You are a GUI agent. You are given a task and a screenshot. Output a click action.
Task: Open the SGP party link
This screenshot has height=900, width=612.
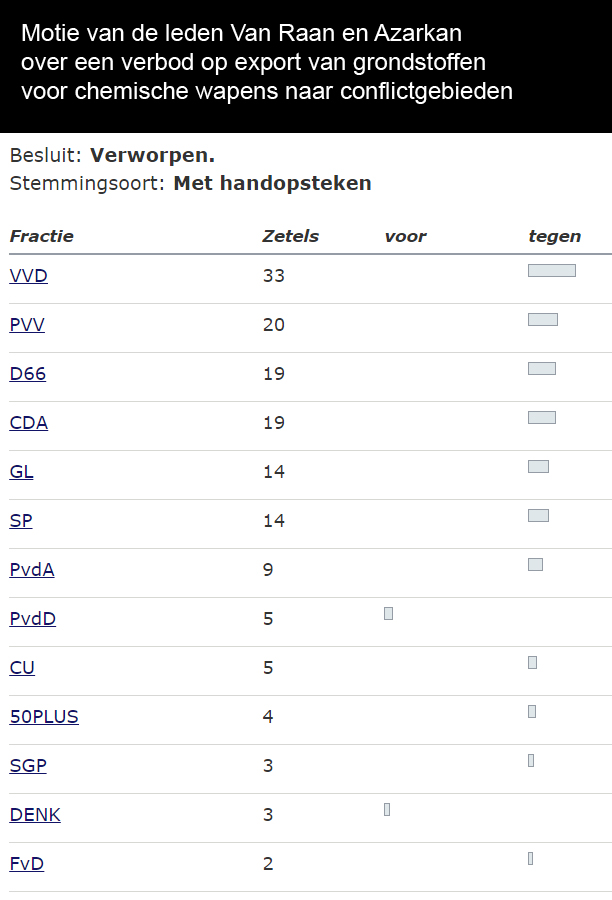(x=28, y=766)
